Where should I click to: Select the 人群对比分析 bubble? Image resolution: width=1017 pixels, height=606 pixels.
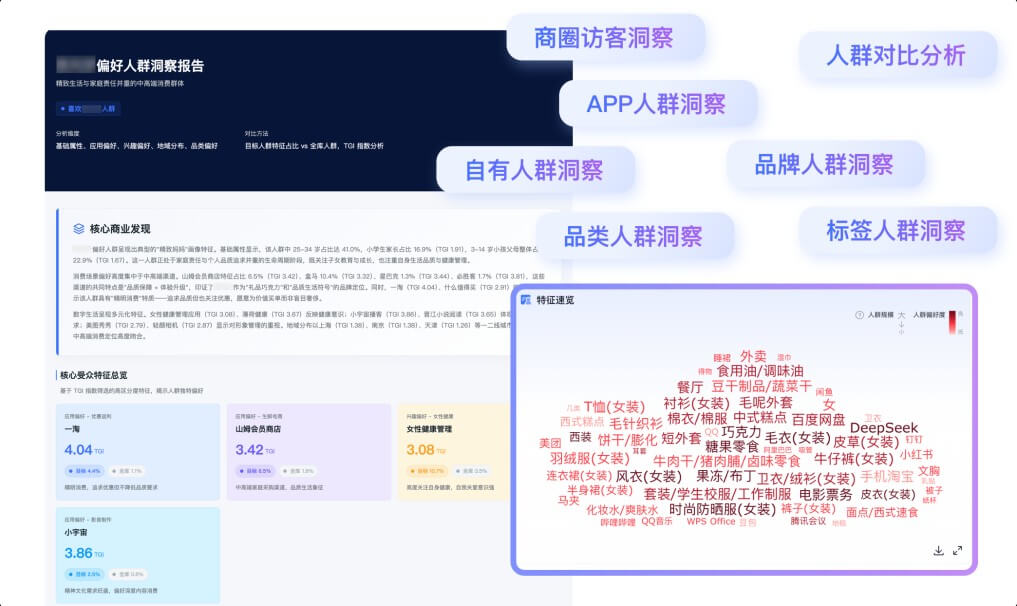(x=896, y=55)
